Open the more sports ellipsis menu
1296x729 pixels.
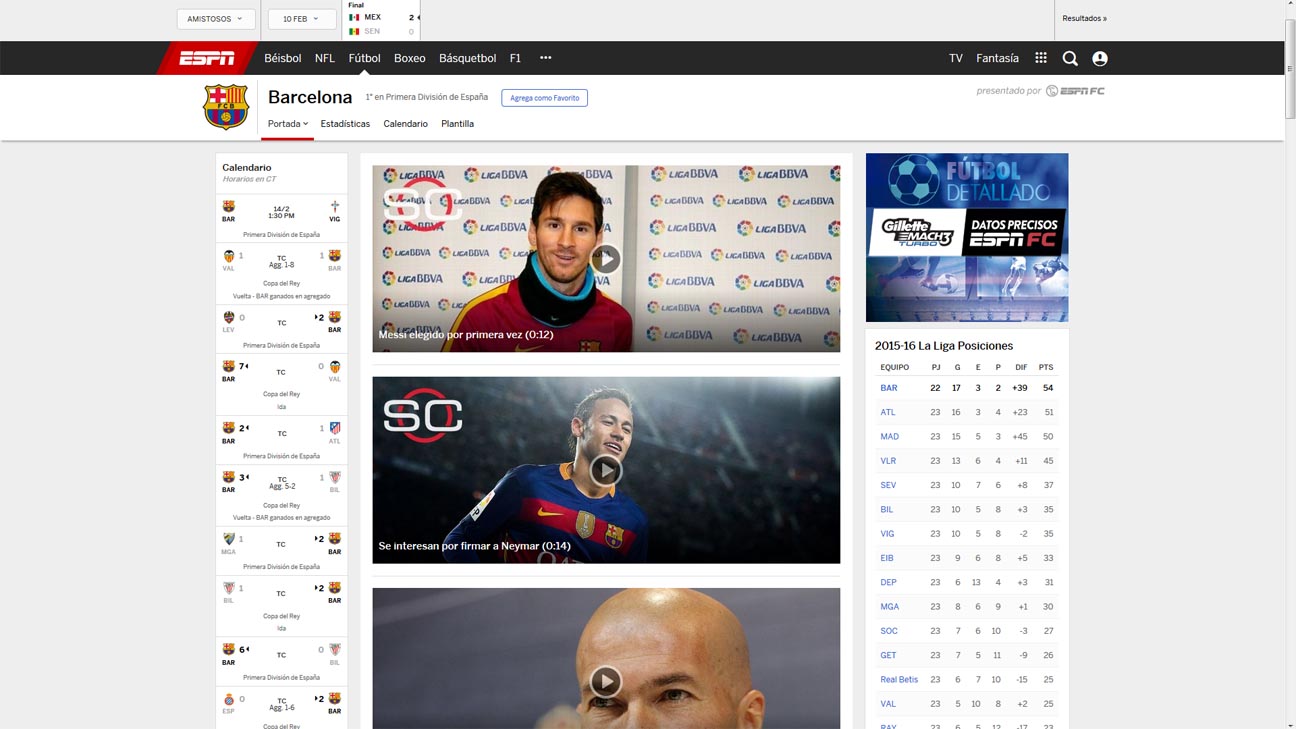545,58
